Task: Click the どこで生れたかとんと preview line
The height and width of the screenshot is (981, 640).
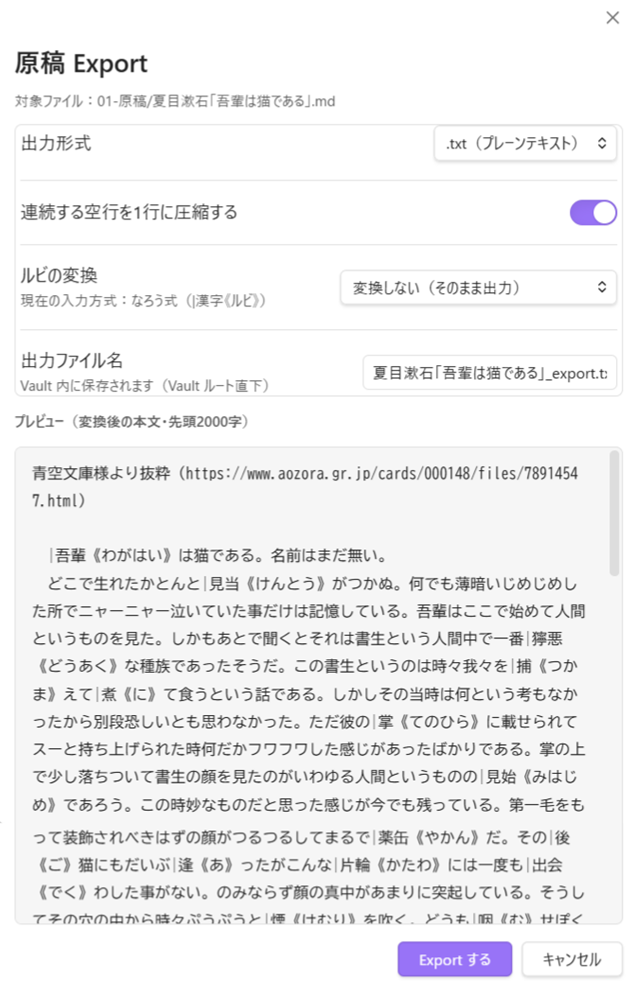Action: coord(313,584)
